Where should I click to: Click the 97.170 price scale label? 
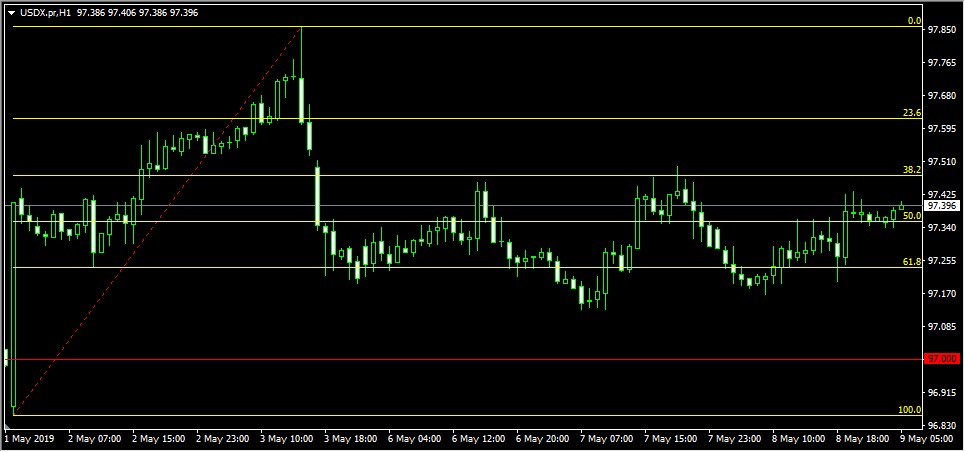coord(942,294)
